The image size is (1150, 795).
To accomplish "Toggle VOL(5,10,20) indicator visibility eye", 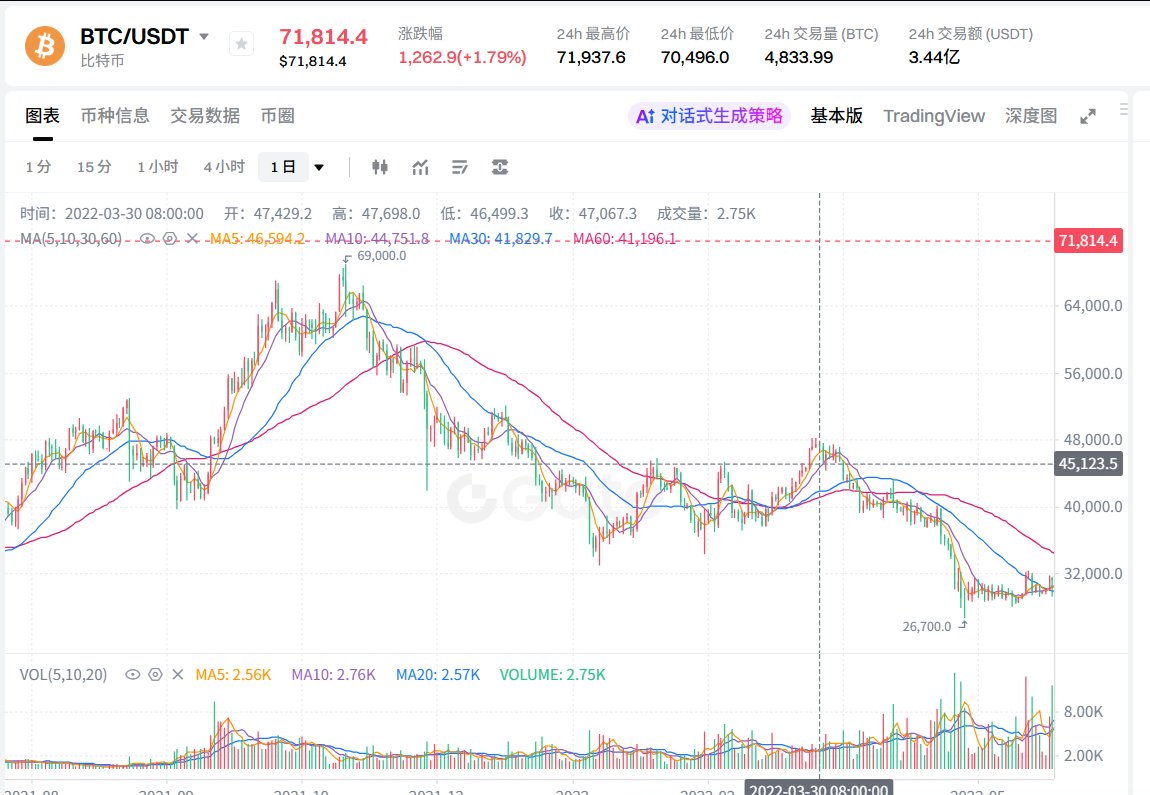I will [x=133, y=674].
